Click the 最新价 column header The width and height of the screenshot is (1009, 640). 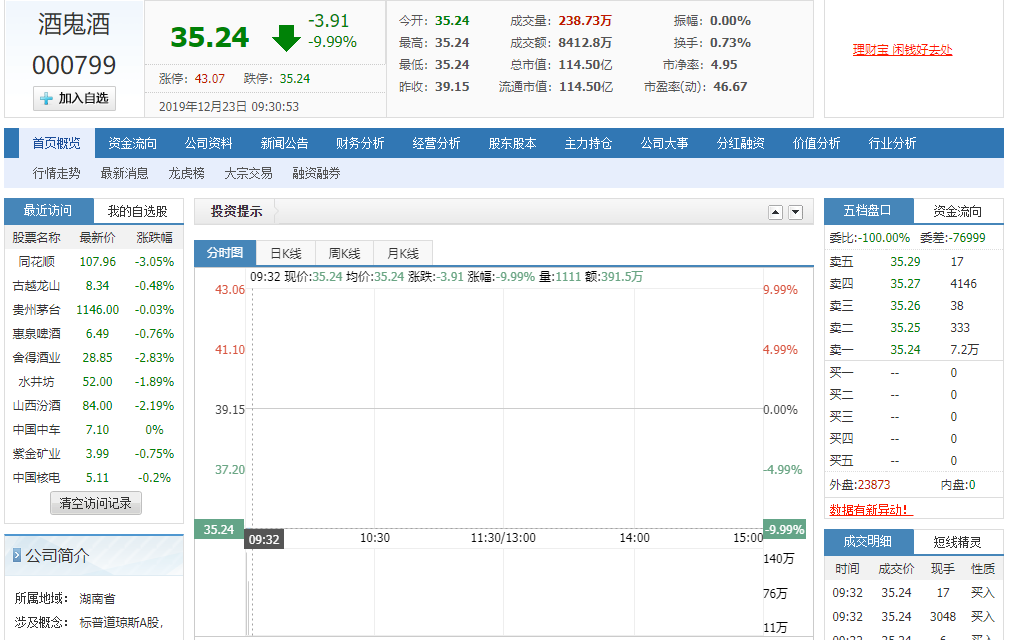click(x=97, y=238)
